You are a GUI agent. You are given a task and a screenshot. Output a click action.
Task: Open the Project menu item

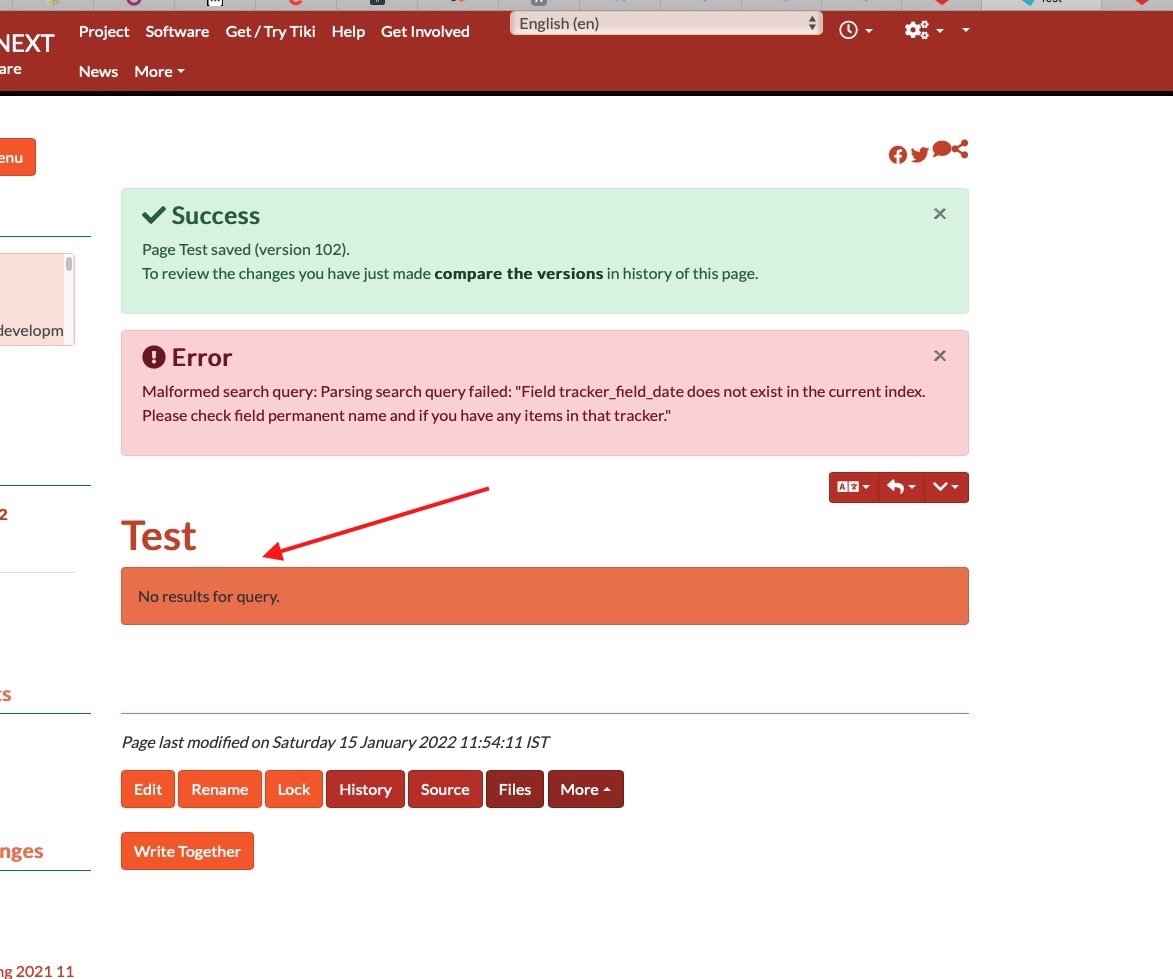tap(104, 31)
